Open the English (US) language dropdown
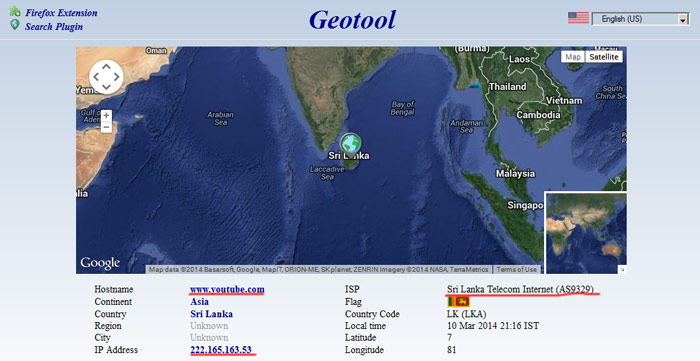The height and width of the screenshot is (361, 700). (x=640, y=19)
